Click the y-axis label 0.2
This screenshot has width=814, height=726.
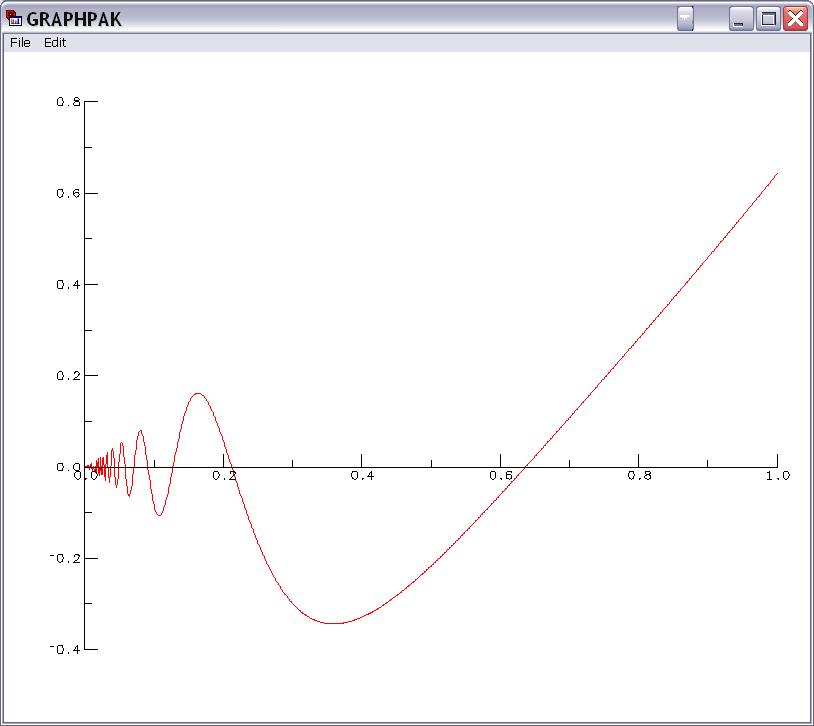point(69,375)
